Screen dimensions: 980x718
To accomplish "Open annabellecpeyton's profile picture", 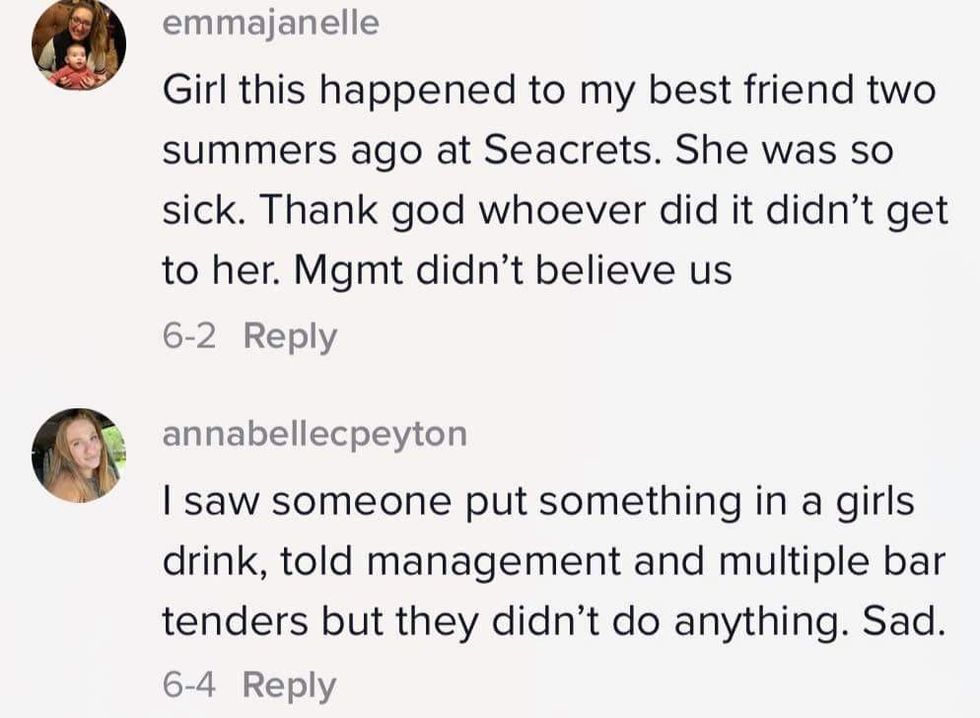I will click(78, 455).
